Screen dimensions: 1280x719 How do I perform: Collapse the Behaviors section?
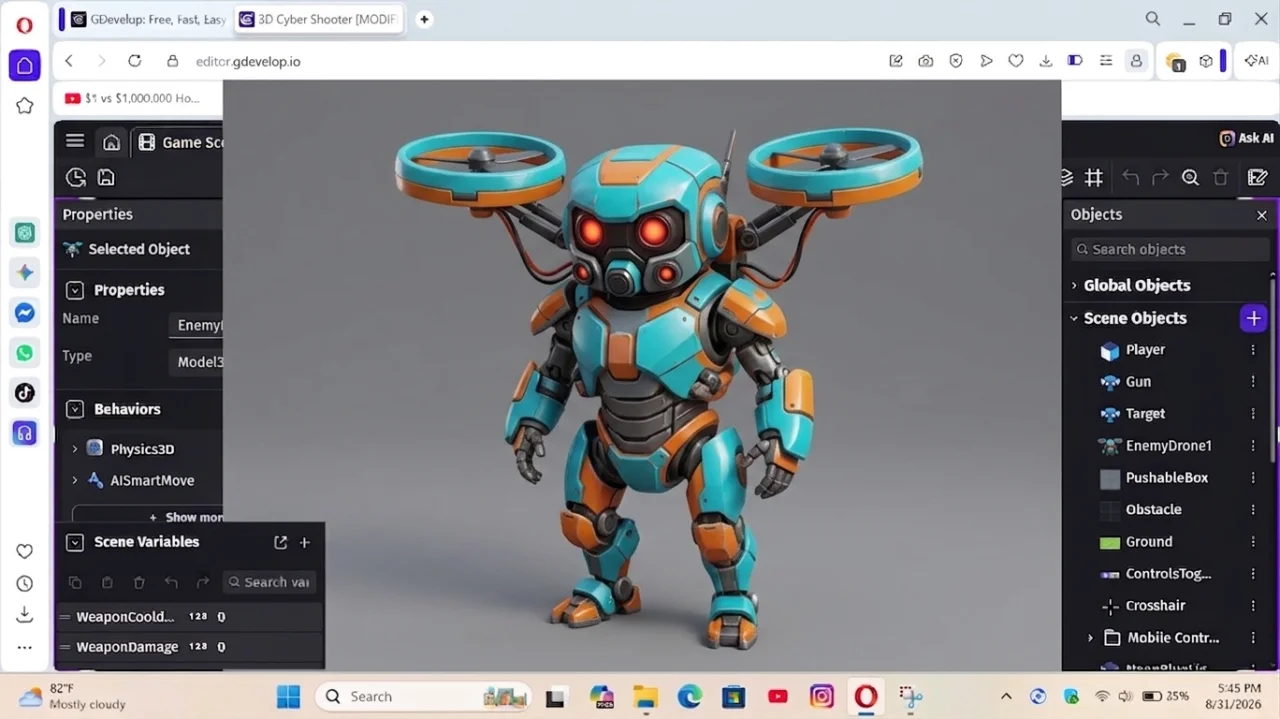[74, 409]
